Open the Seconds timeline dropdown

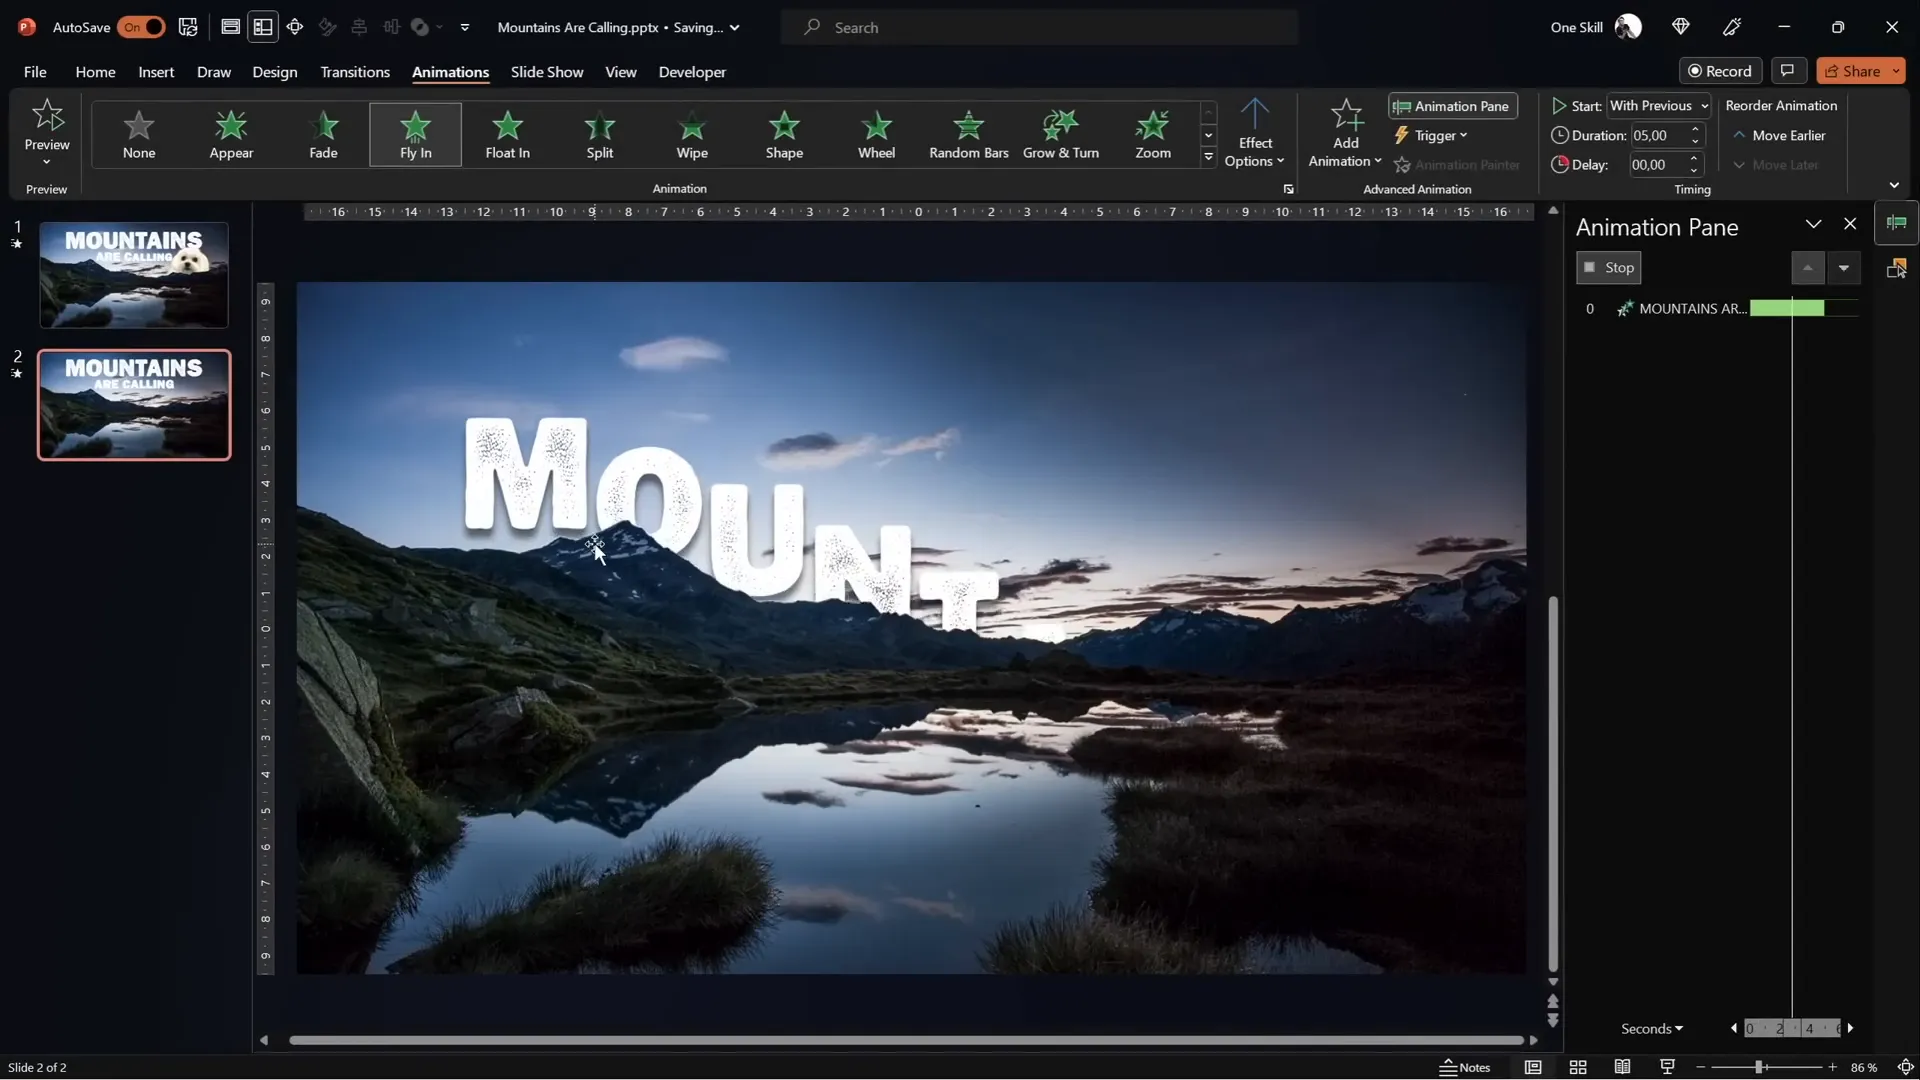(1652, 1029)
